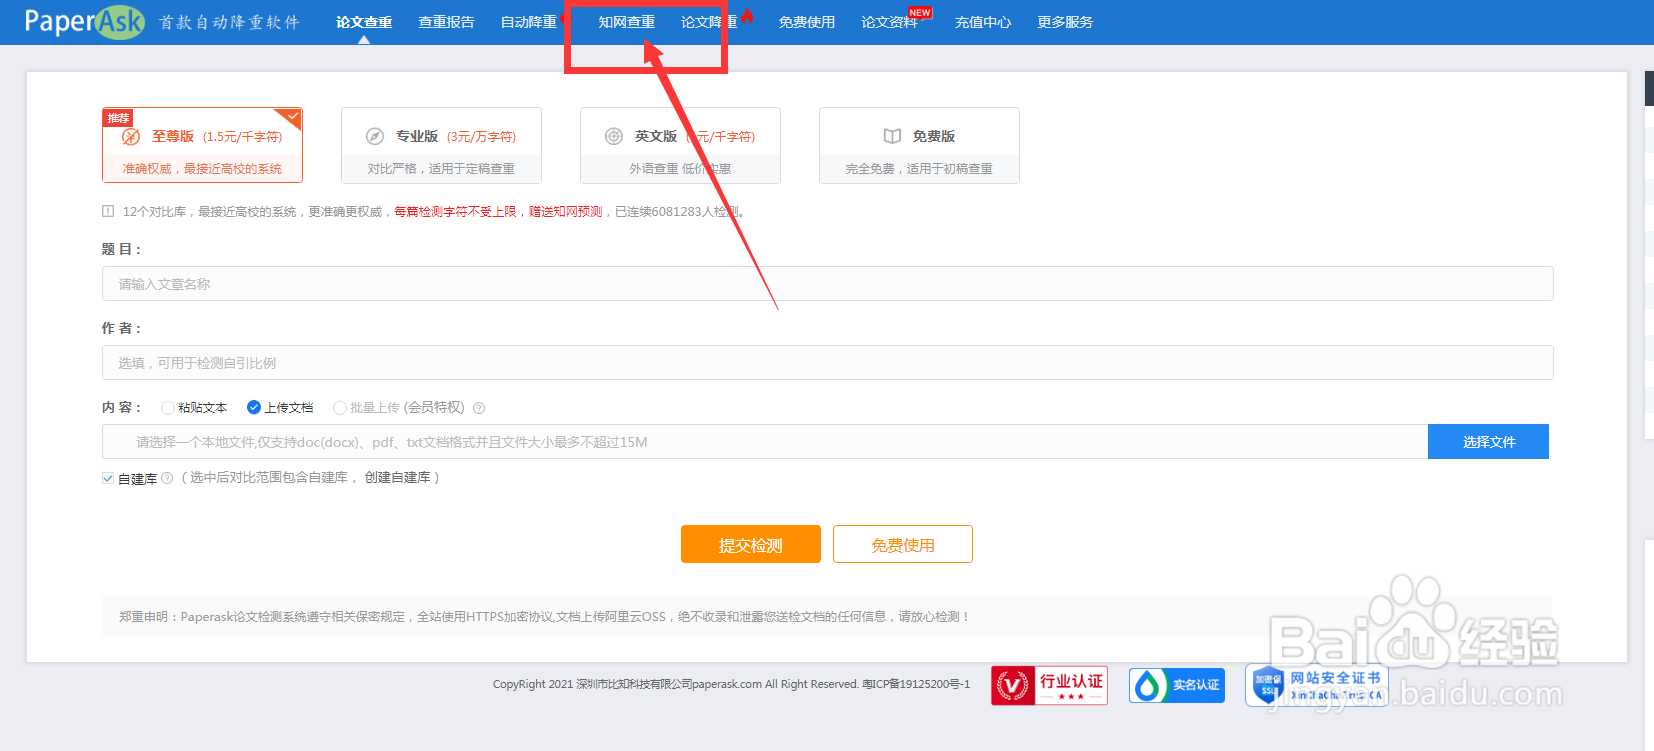
Task: Open the 免费使用 nav item
Action: click(807, 22)
